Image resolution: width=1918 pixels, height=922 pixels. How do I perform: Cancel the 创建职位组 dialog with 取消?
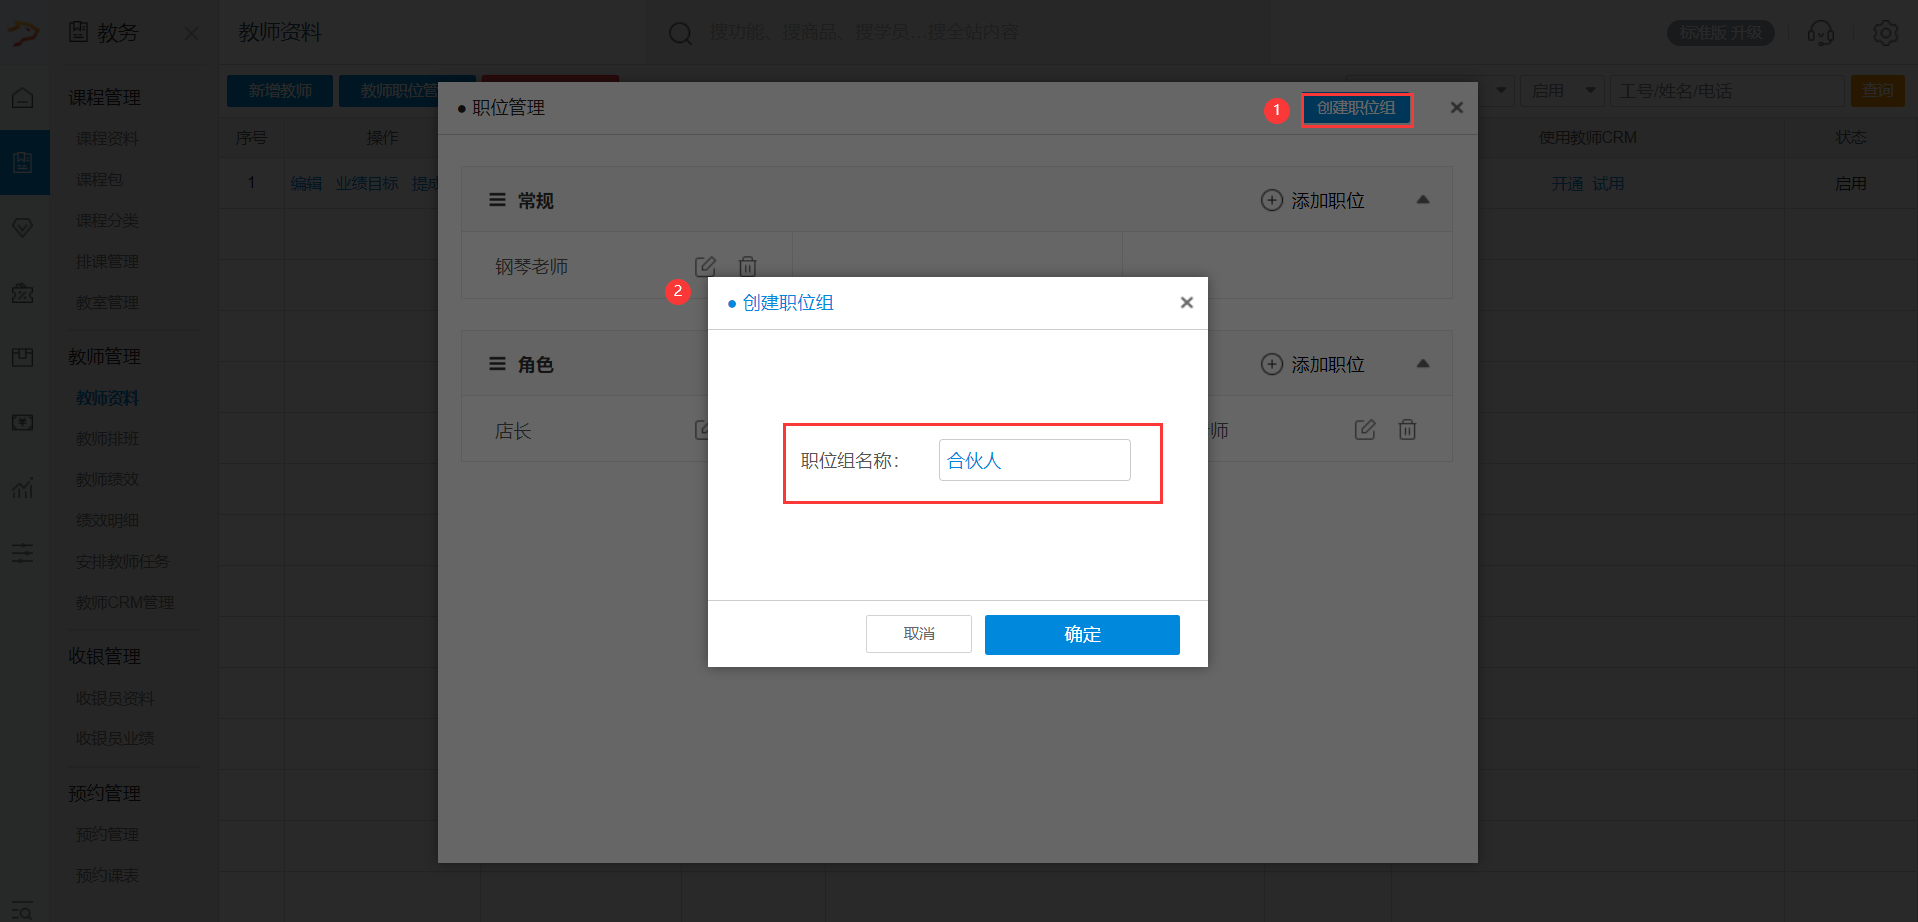(x=919, y=634)
